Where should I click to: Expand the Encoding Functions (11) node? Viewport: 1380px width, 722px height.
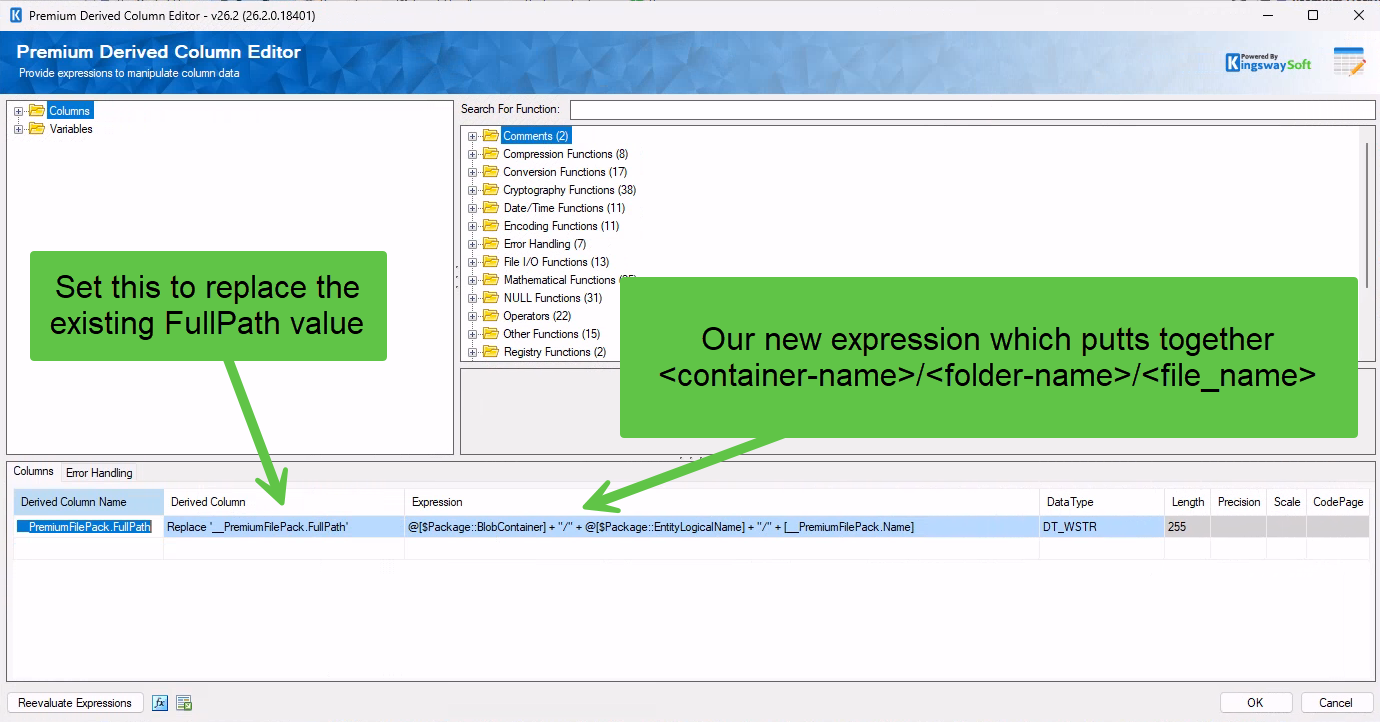pos(473,226)
